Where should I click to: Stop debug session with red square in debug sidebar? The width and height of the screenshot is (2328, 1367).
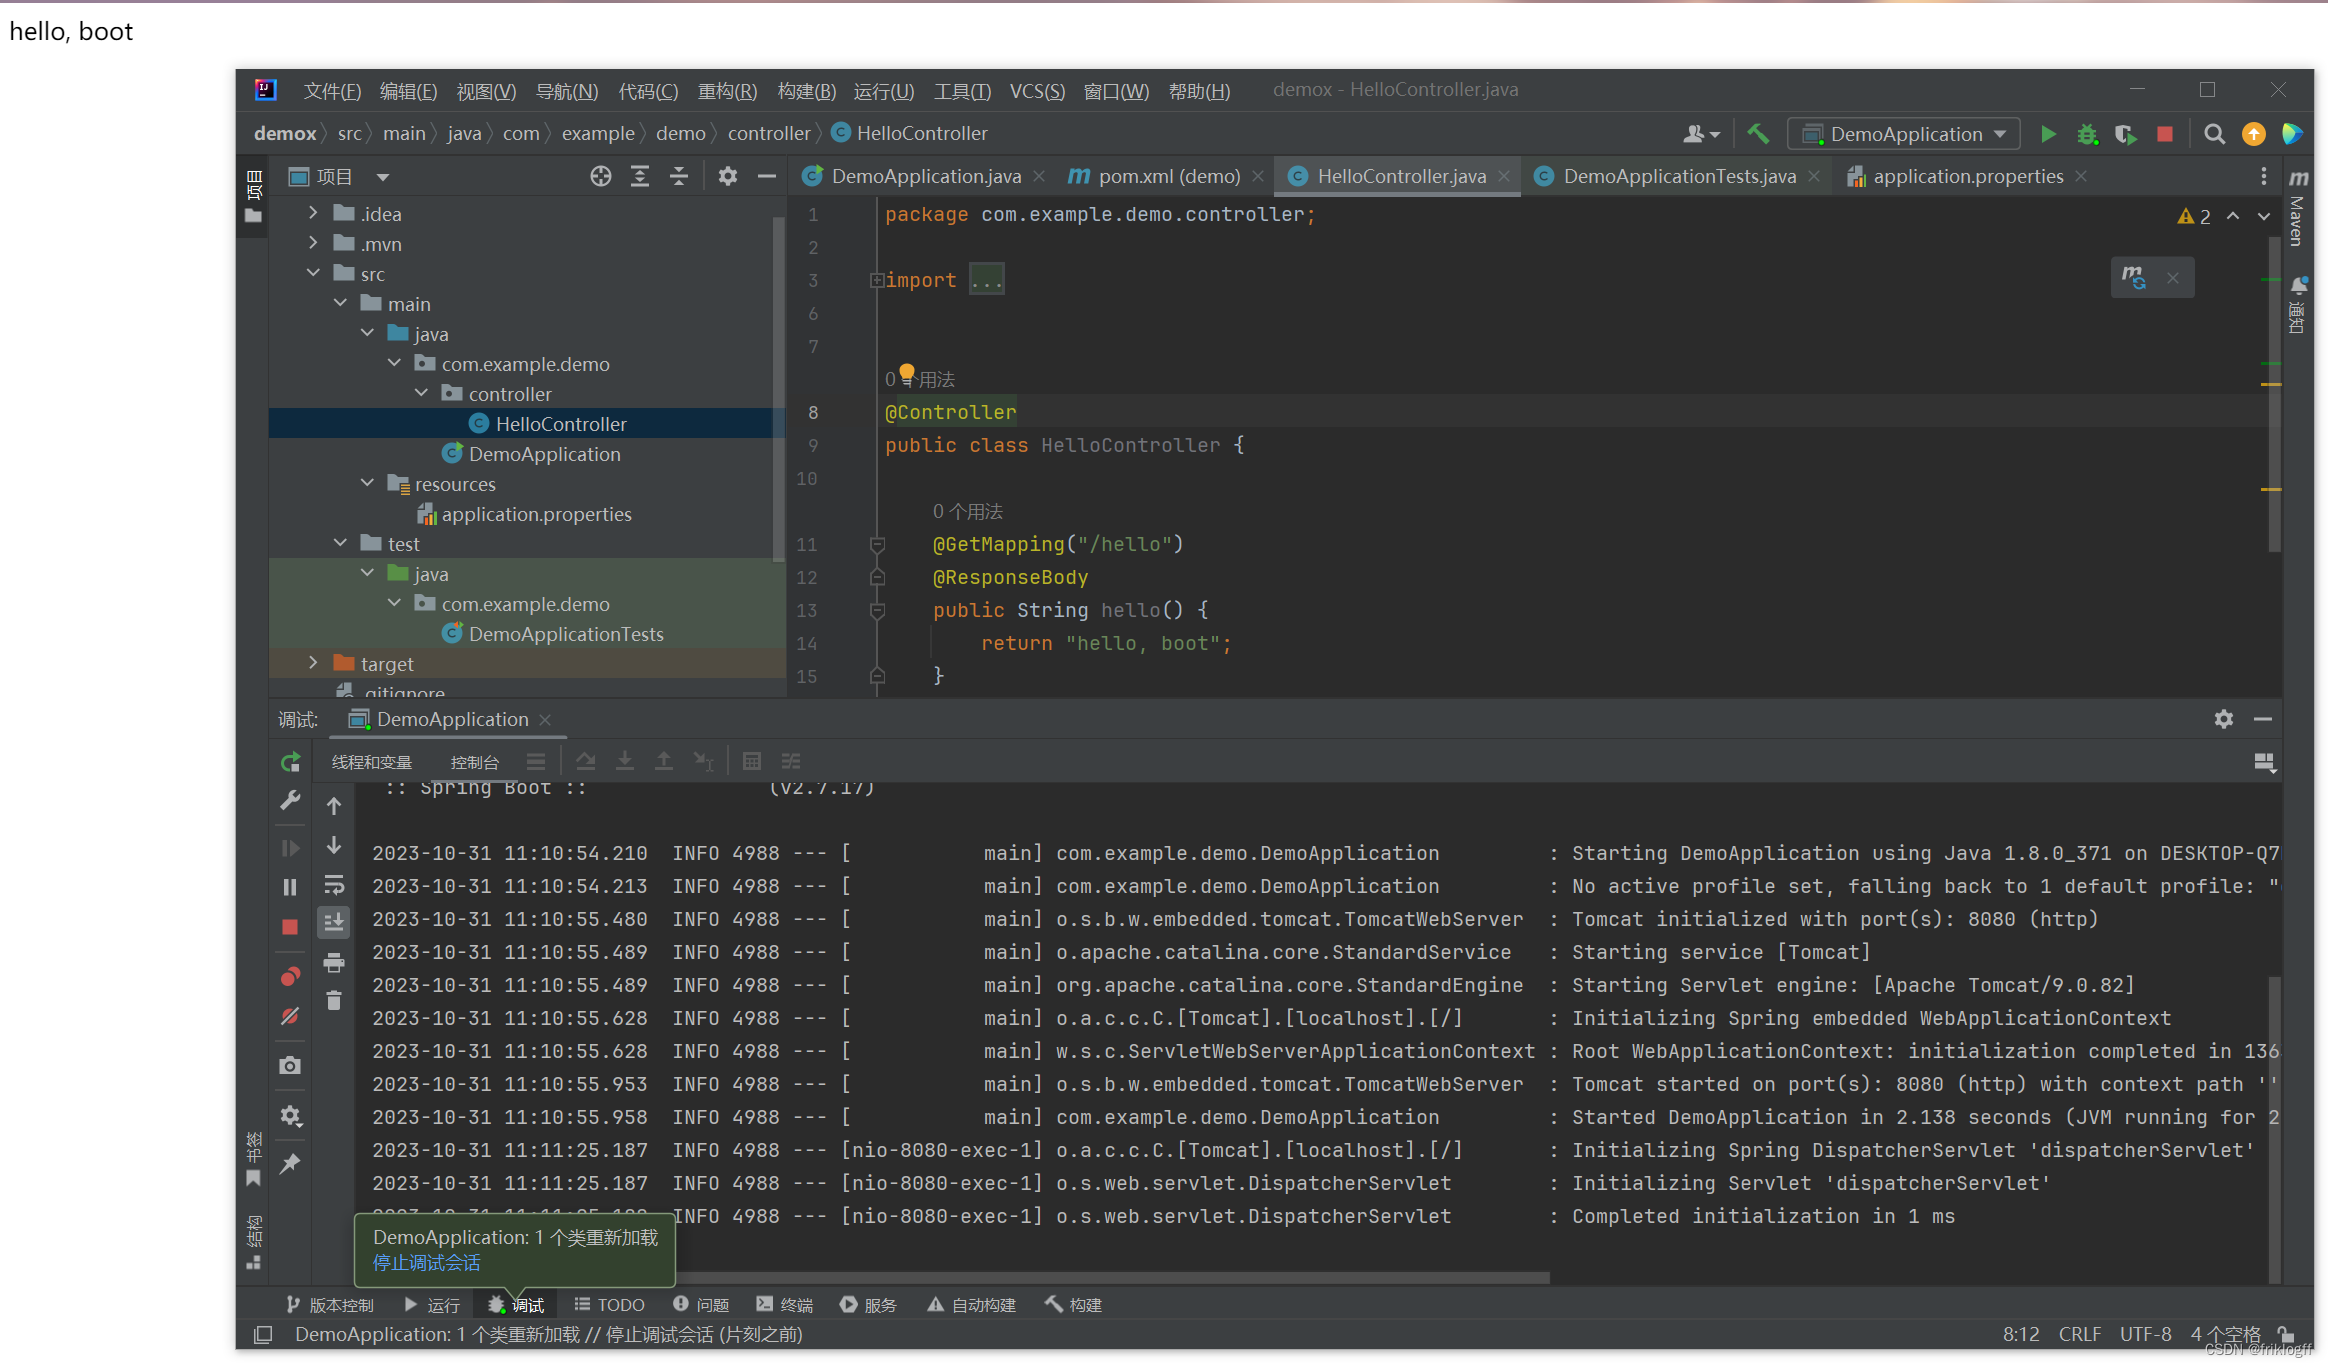(x=290, y=927)
